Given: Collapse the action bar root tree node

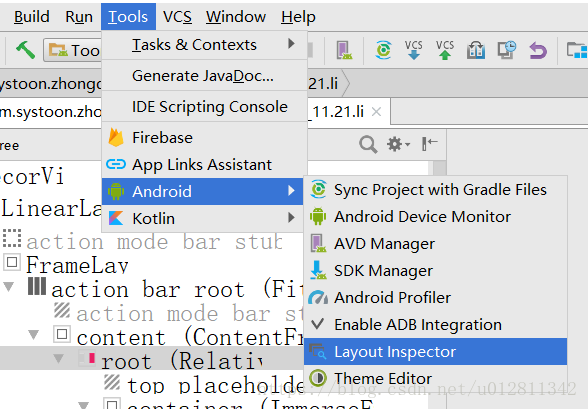Looking at the screenshot, I should click(x=8, y=287).
